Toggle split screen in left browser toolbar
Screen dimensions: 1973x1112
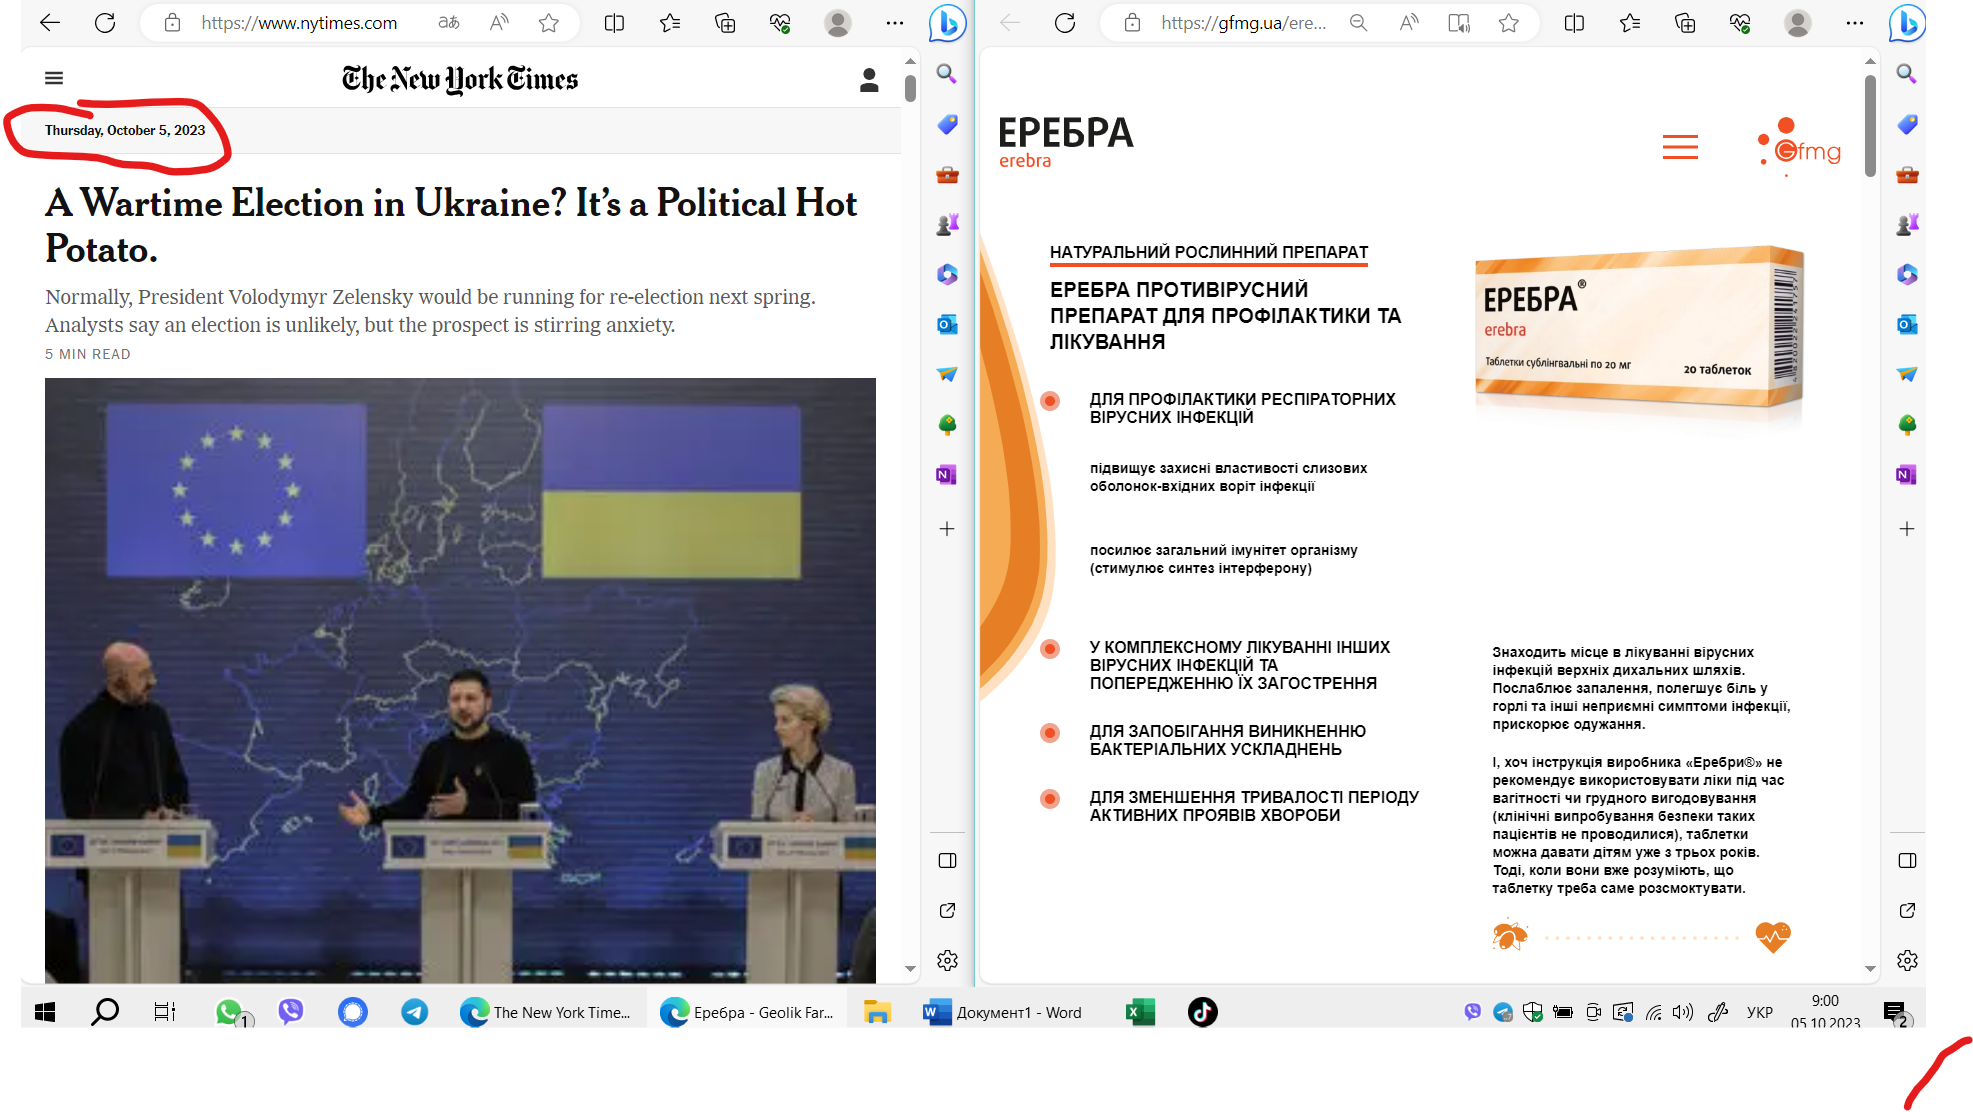tap(614, 23)
